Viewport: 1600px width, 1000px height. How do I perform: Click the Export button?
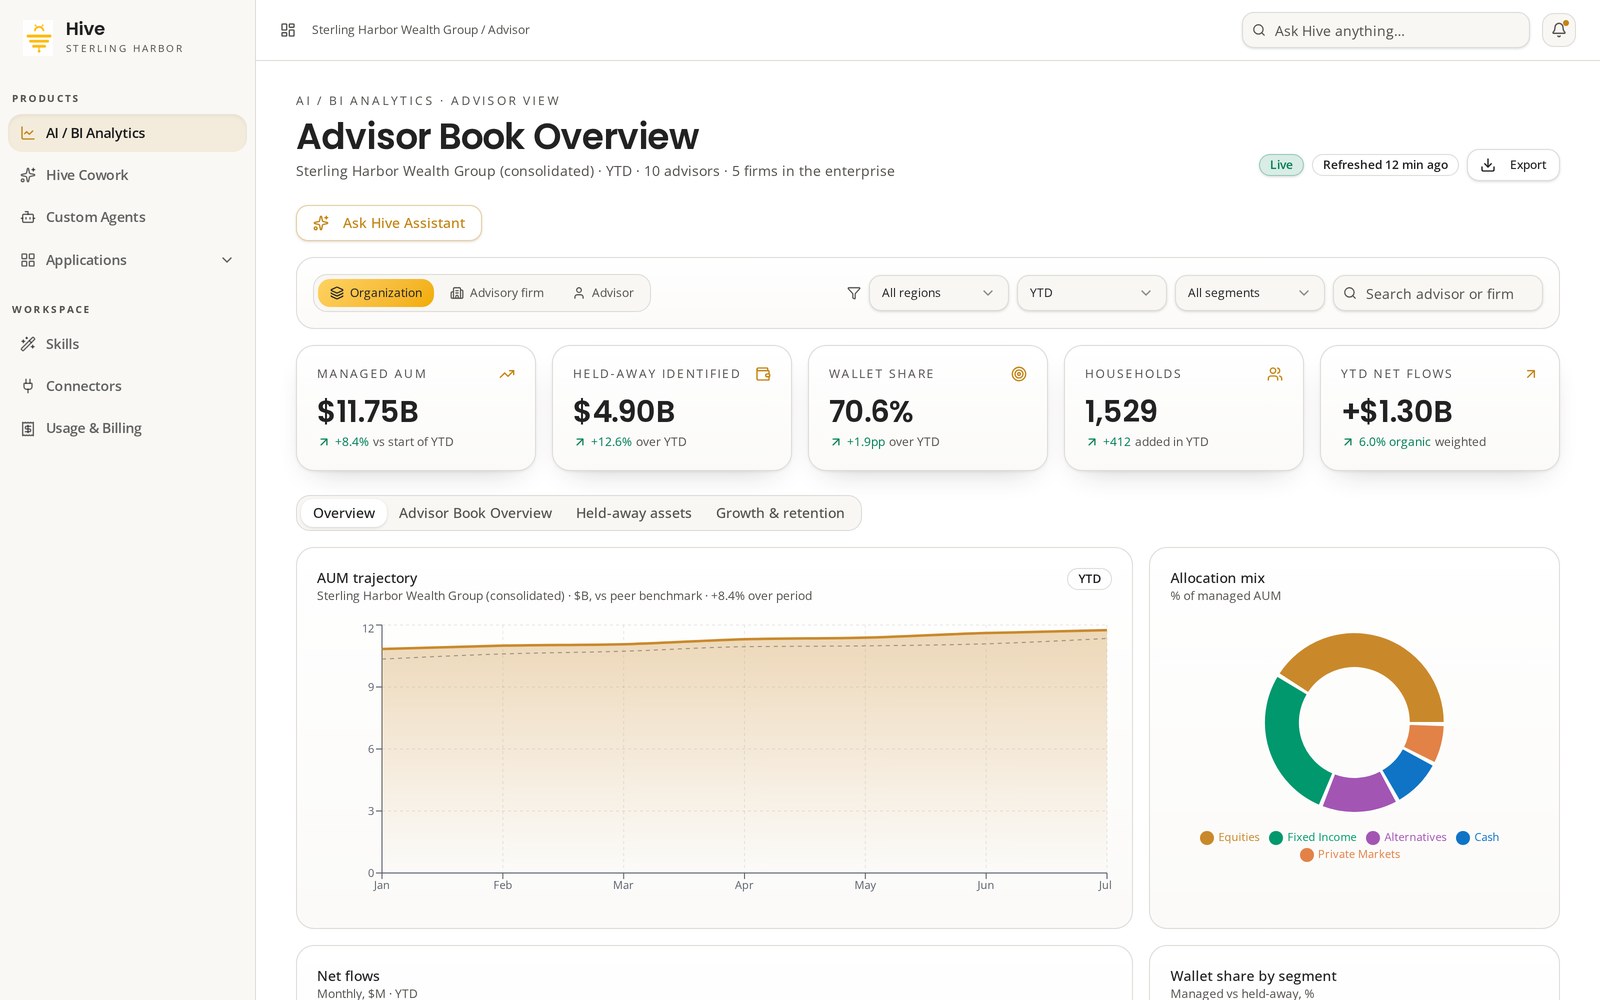[1513, 165]
